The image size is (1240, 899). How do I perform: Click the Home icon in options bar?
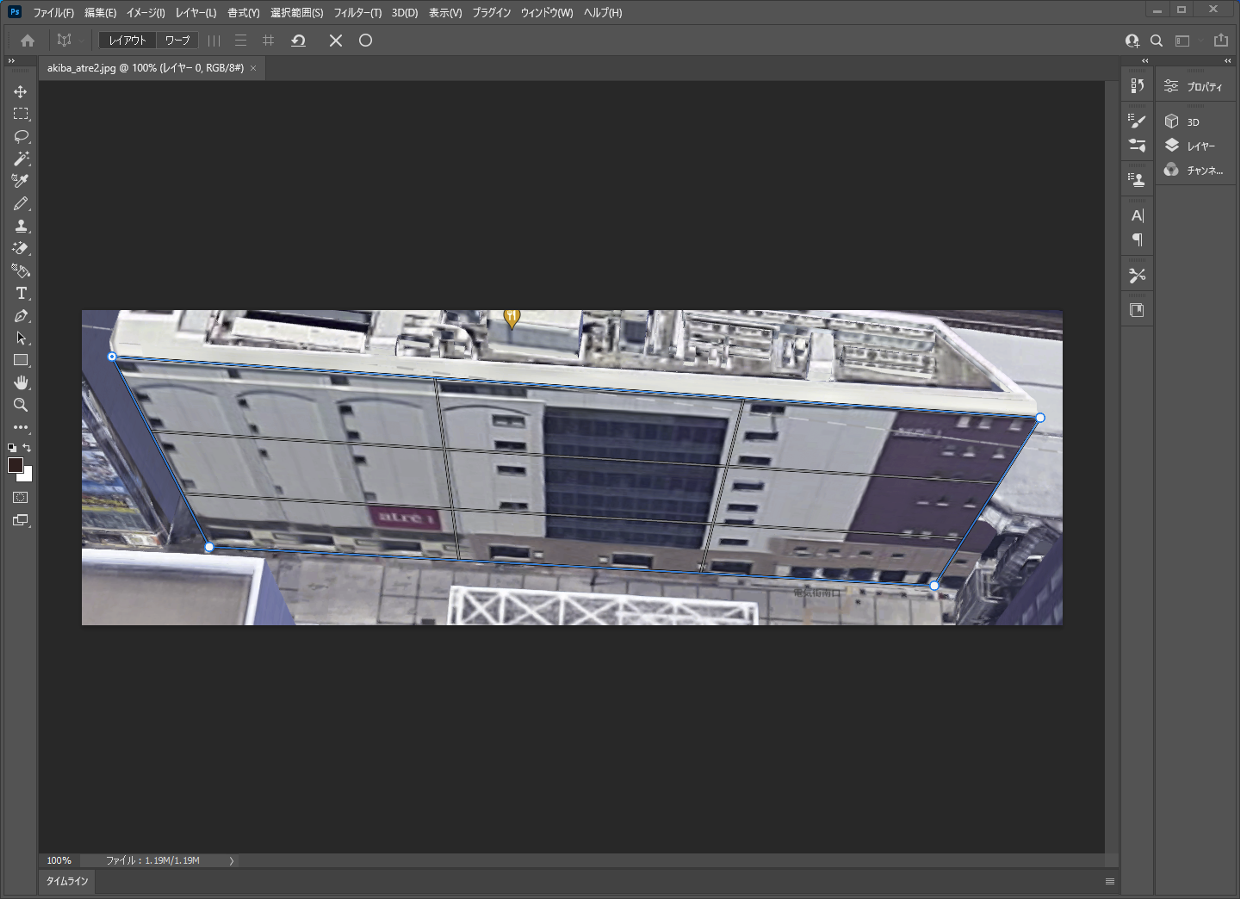(x=28, y=41)
